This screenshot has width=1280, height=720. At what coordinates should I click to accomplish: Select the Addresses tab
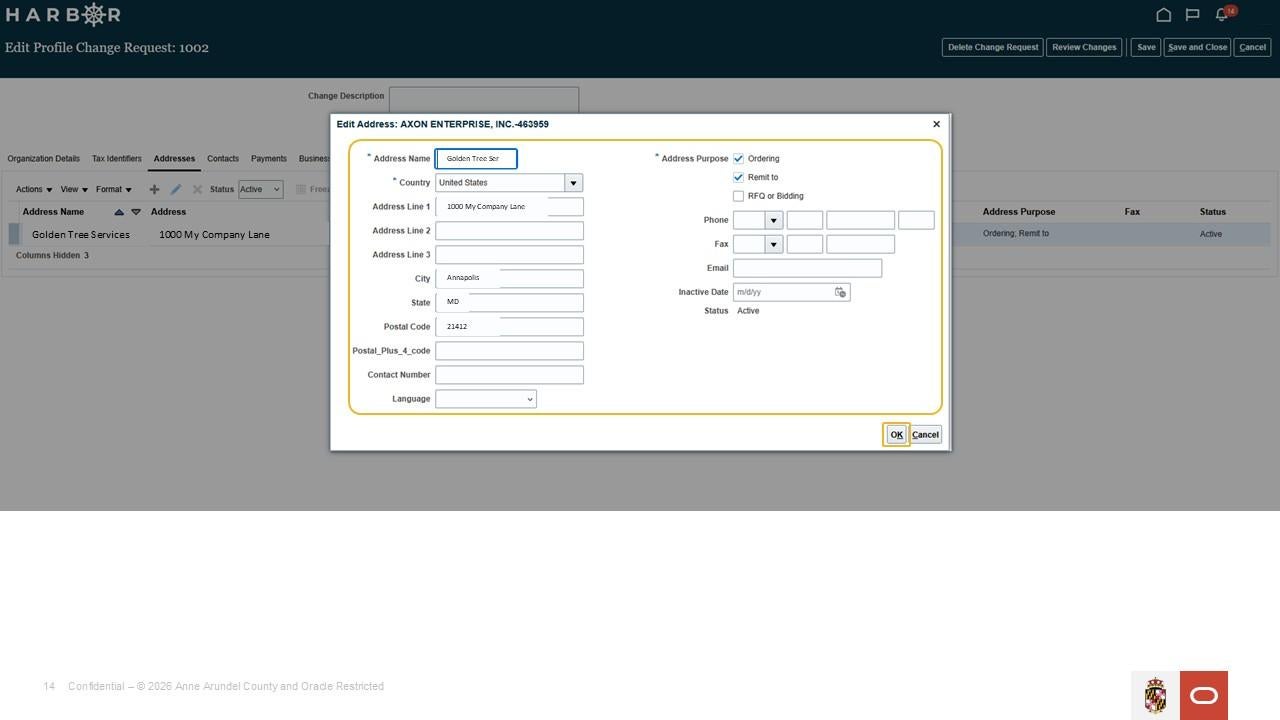coord(174,159)
